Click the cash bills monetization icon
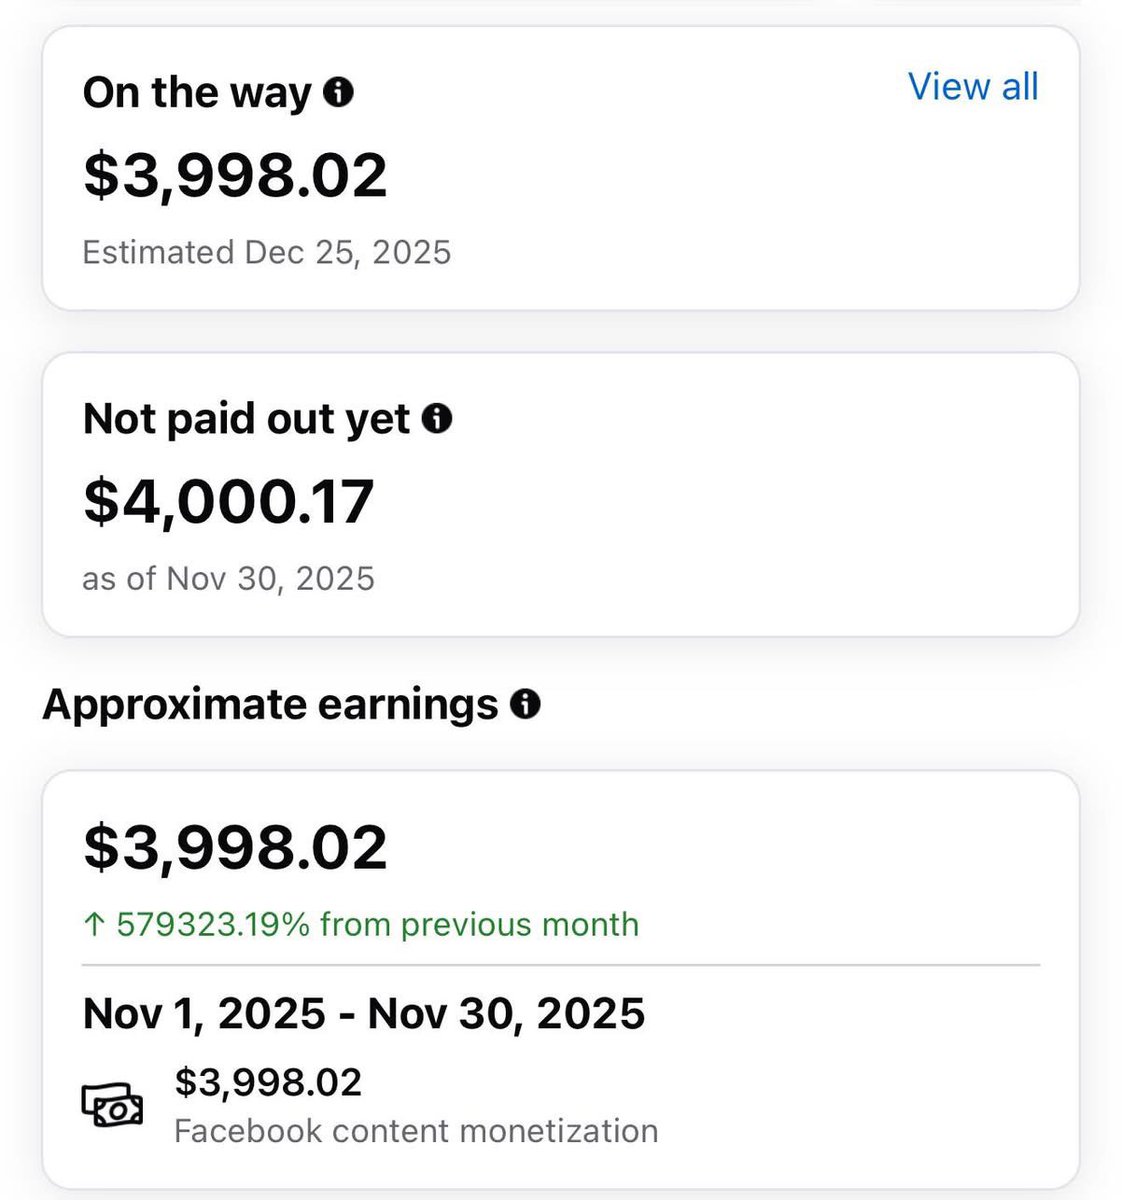Screen dimensions: 1122x1200 (x=112, y=1107)
